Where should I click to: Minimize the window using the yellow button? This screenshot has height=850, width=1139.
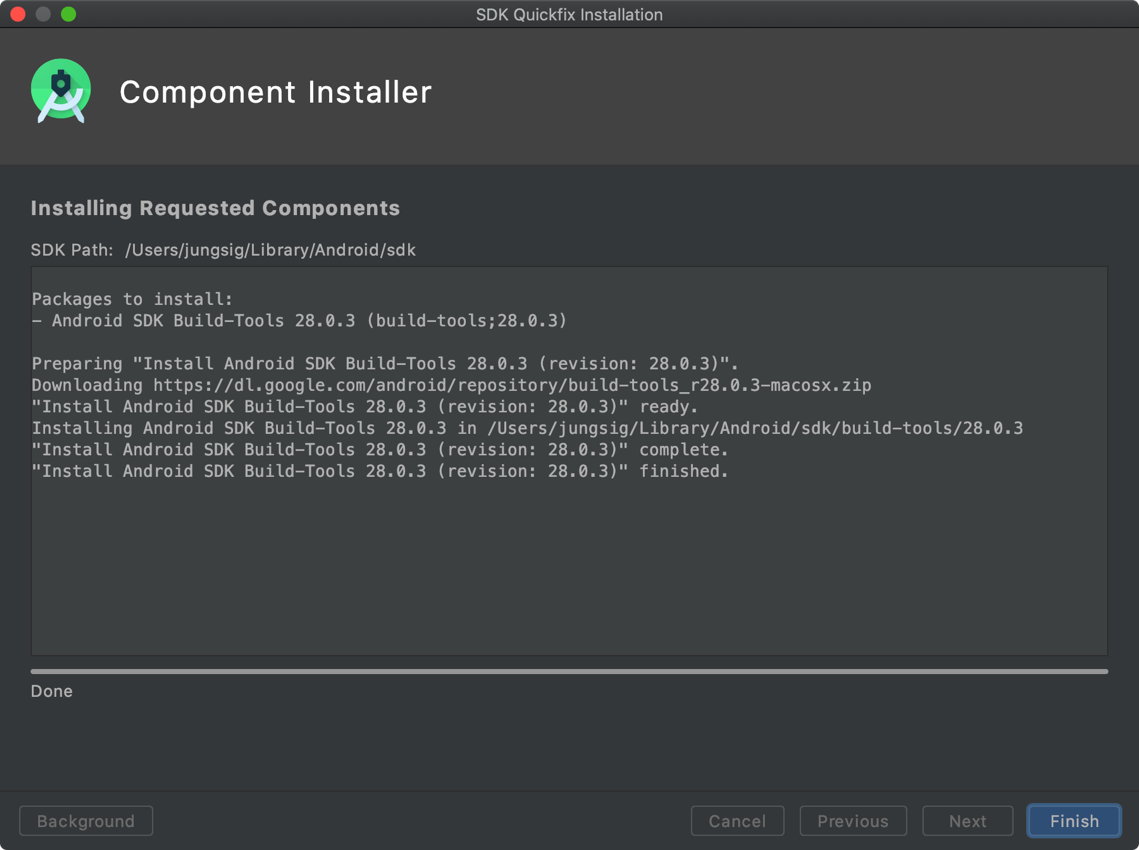pyautogui.click(x=44, y=14)
